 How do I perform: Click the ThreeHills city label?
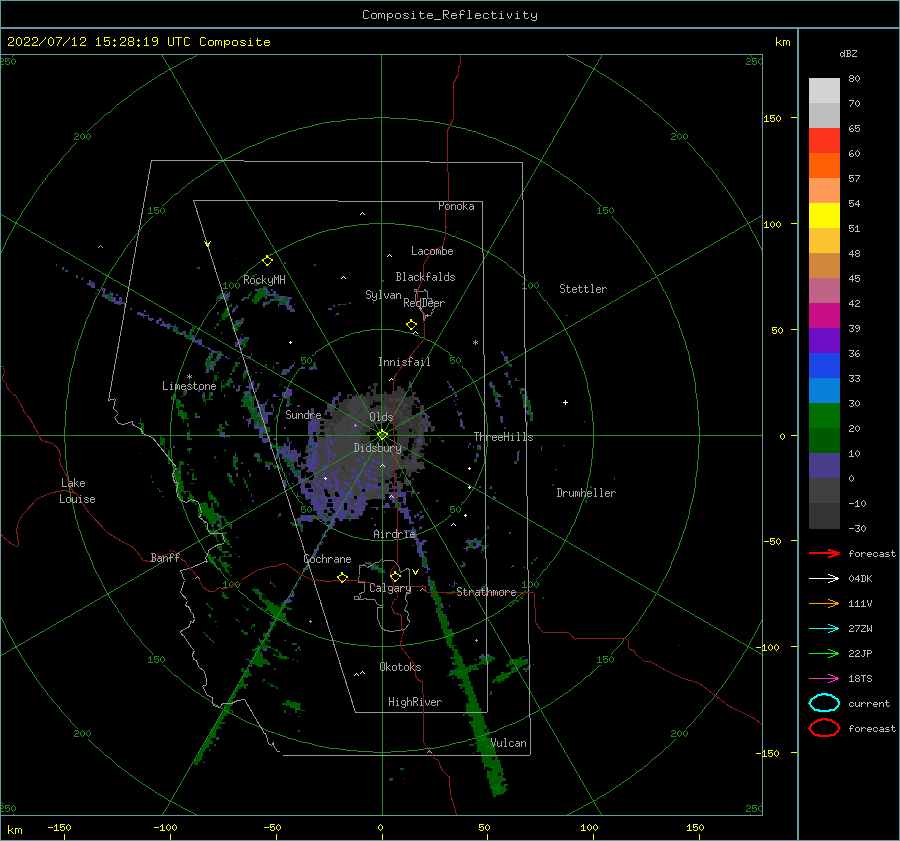503,437
